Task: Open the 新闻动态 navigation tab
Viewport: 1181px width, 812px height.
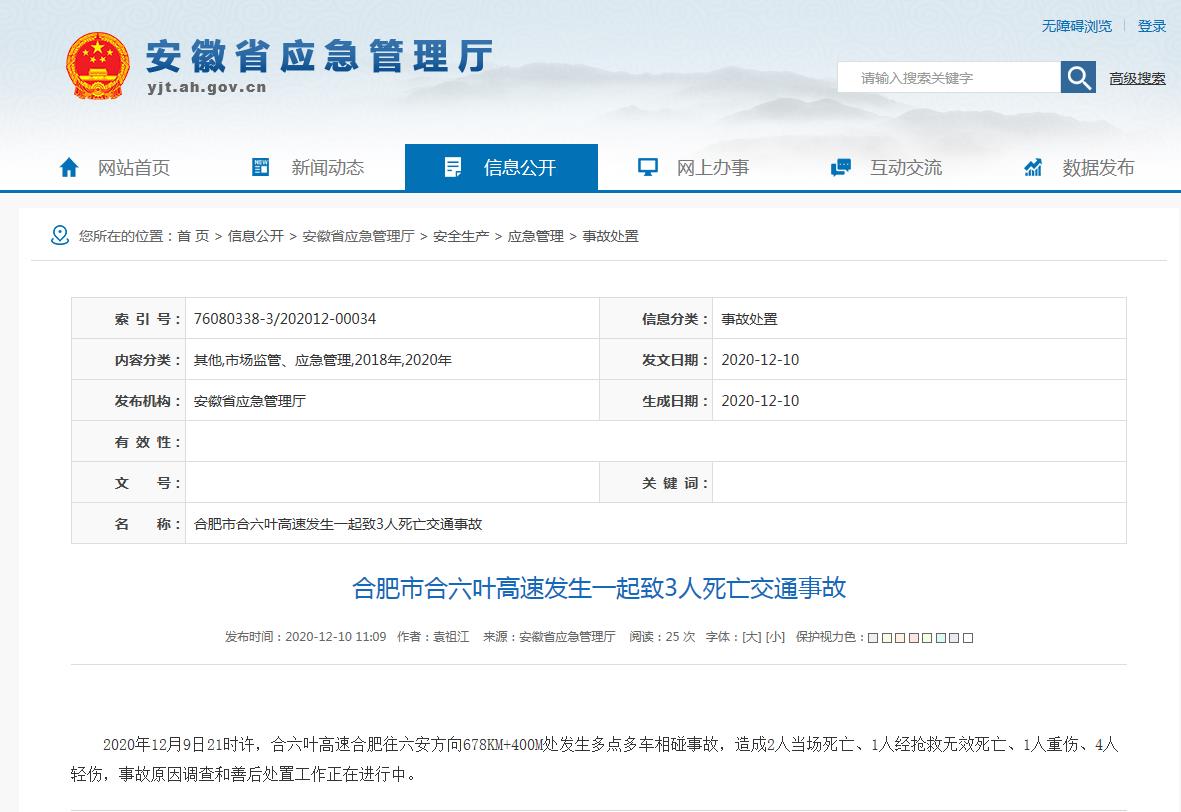Action: point(327,168)
